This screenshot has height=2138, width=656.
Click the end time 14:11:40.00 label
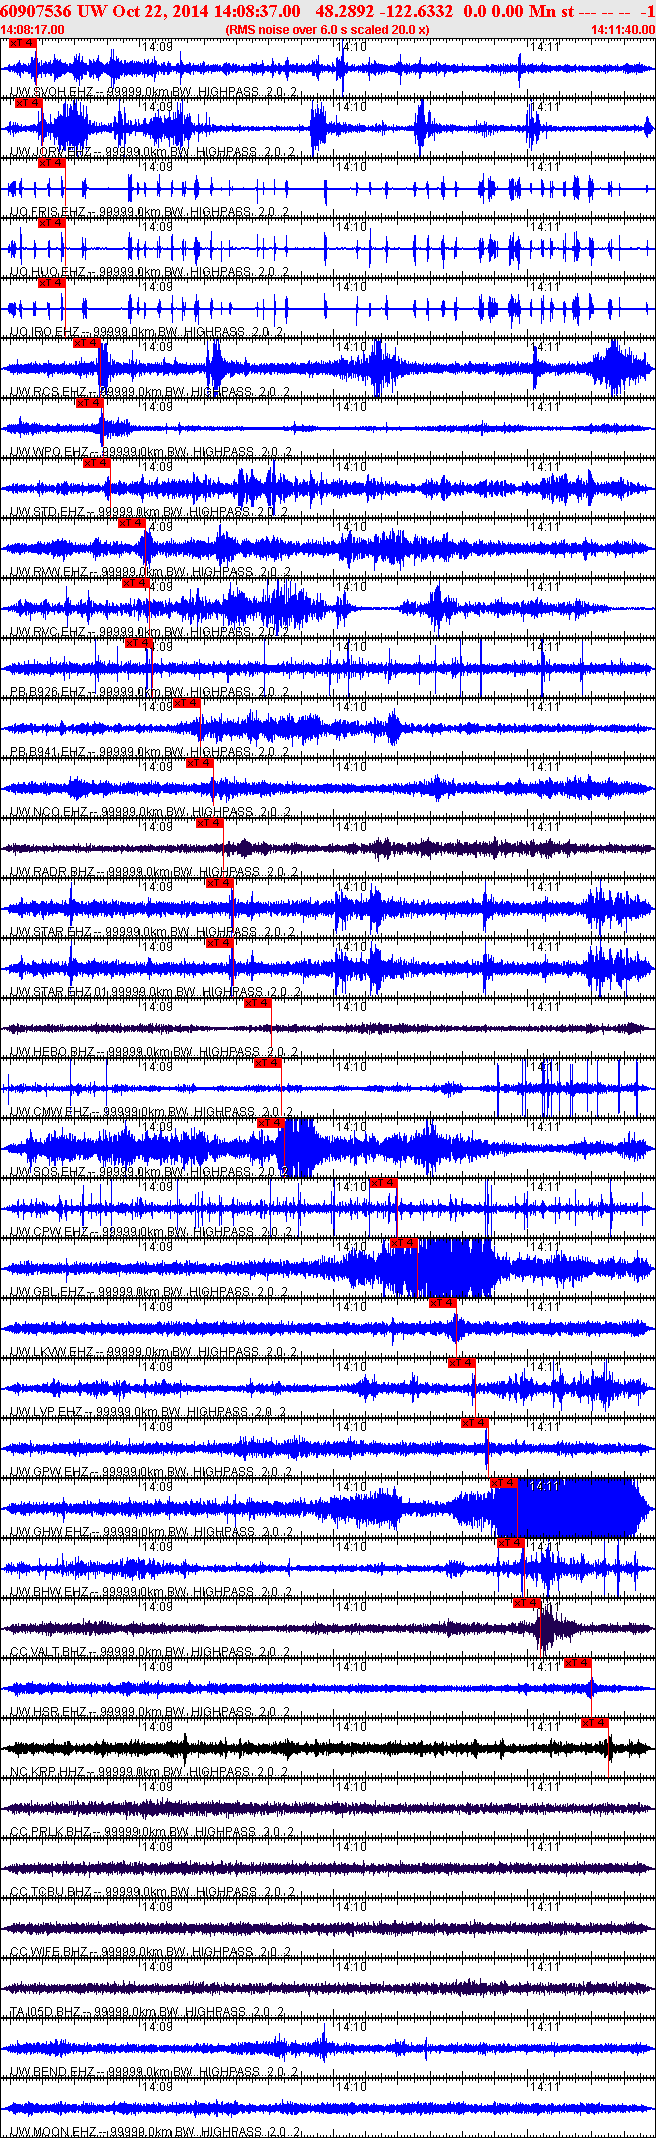click(x=621, y=30)
